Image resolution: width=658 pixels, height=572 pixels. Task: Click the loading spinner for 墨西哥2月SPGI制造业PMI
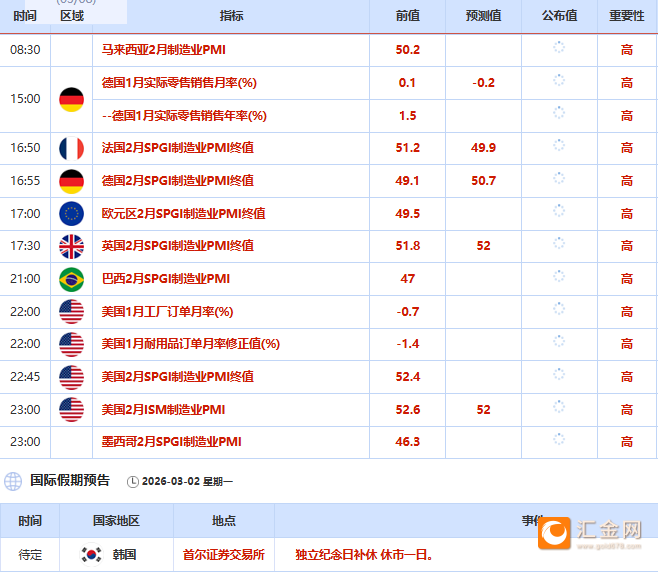(559, 439)
